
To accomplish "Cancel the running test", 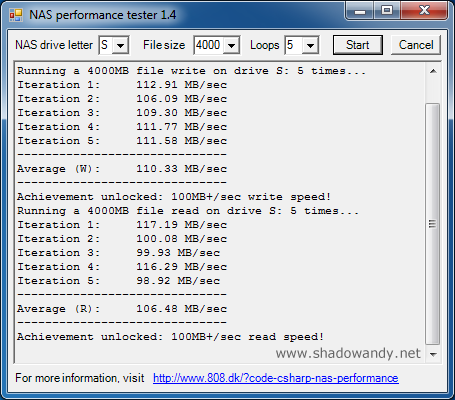I will (x=416, y=45).
